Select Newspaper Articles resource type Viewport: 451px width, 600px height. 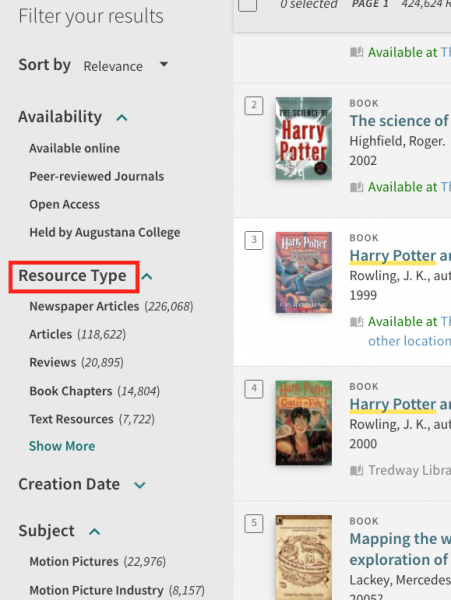[x=111, y=306]
